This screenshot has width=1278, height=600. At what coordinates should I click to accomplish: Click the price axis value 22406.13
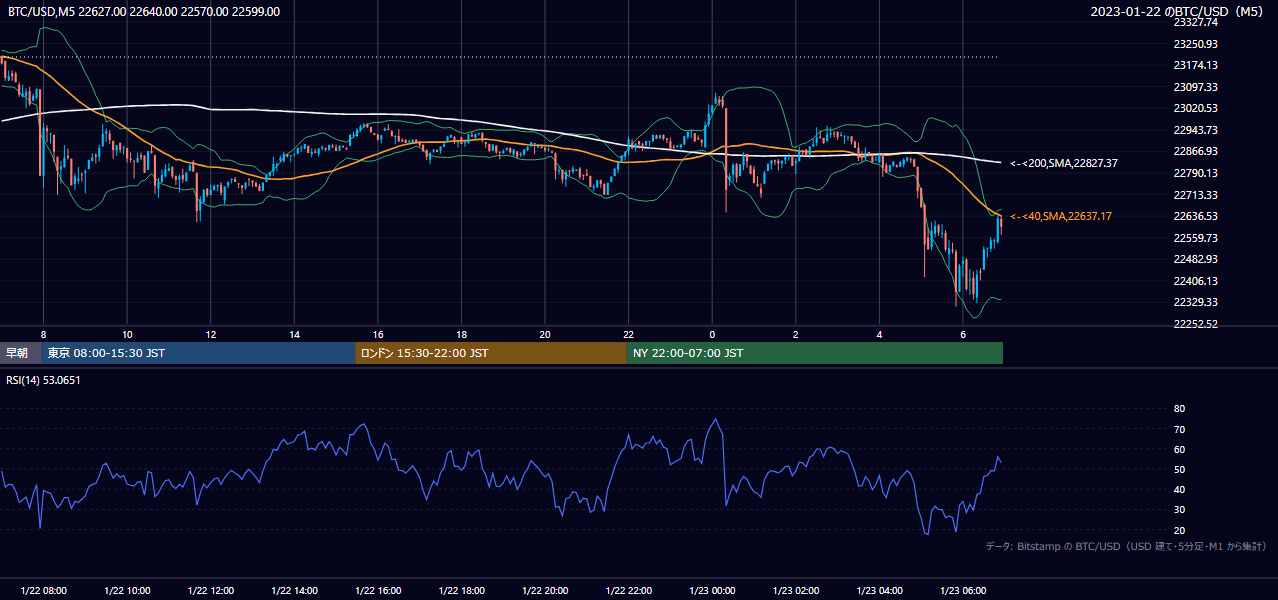click(x=1195, y=281)
